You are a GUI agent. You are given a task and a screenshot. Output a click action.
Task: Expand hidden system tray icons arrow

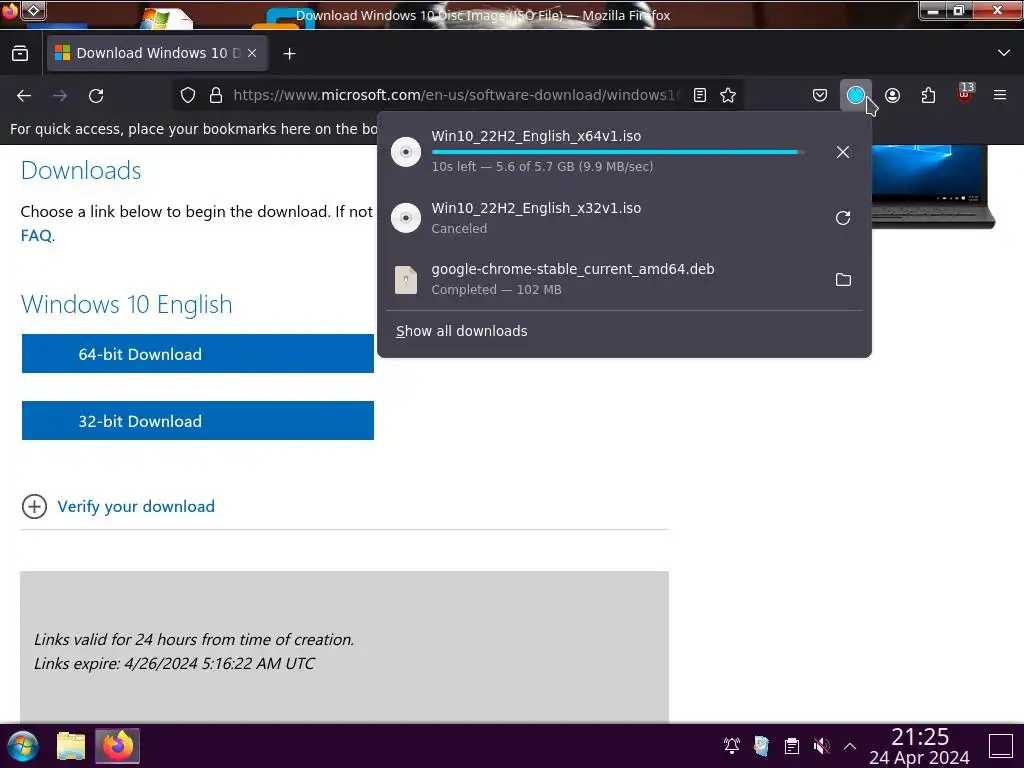[x=850, y=745]
